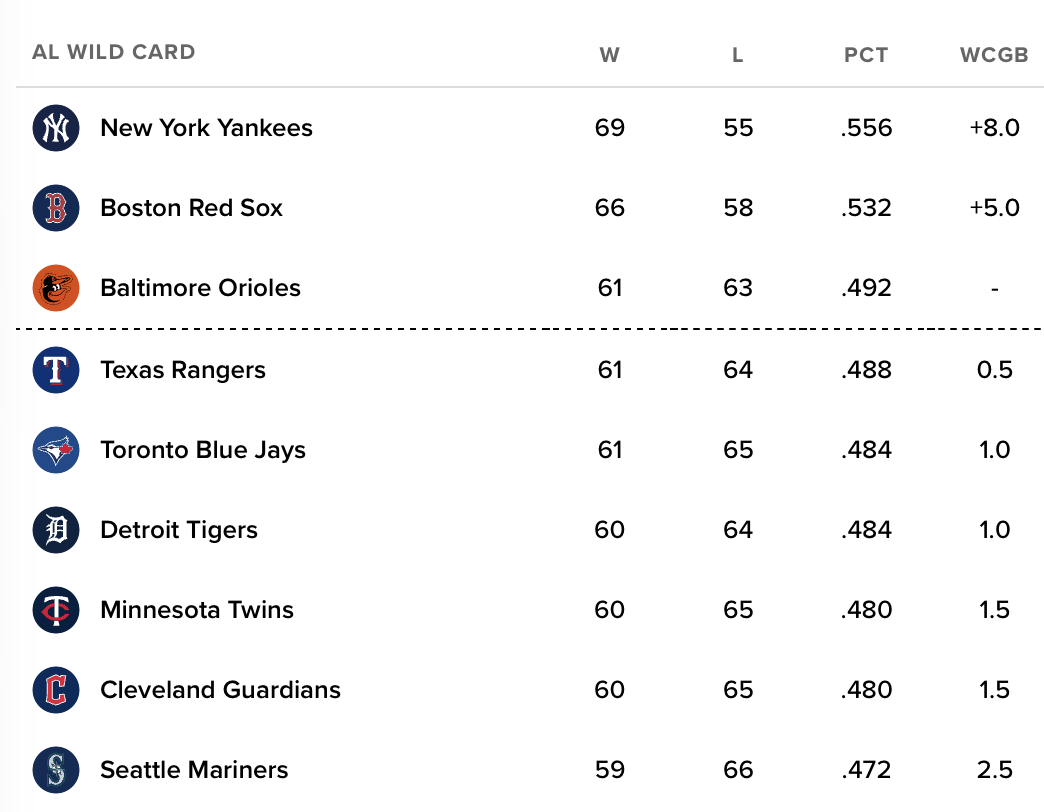Open the New York Yankees team link
Screen dimensions: 1044x812
coord(206,128)
